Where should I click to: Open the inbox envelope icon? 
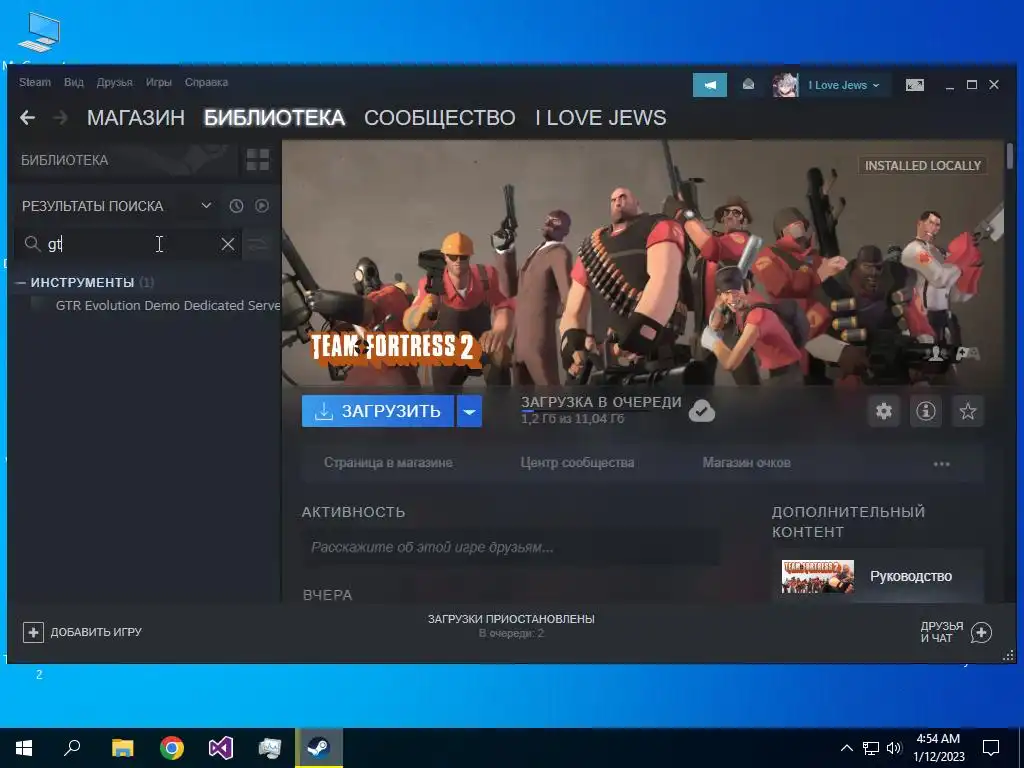coord(748,85)
